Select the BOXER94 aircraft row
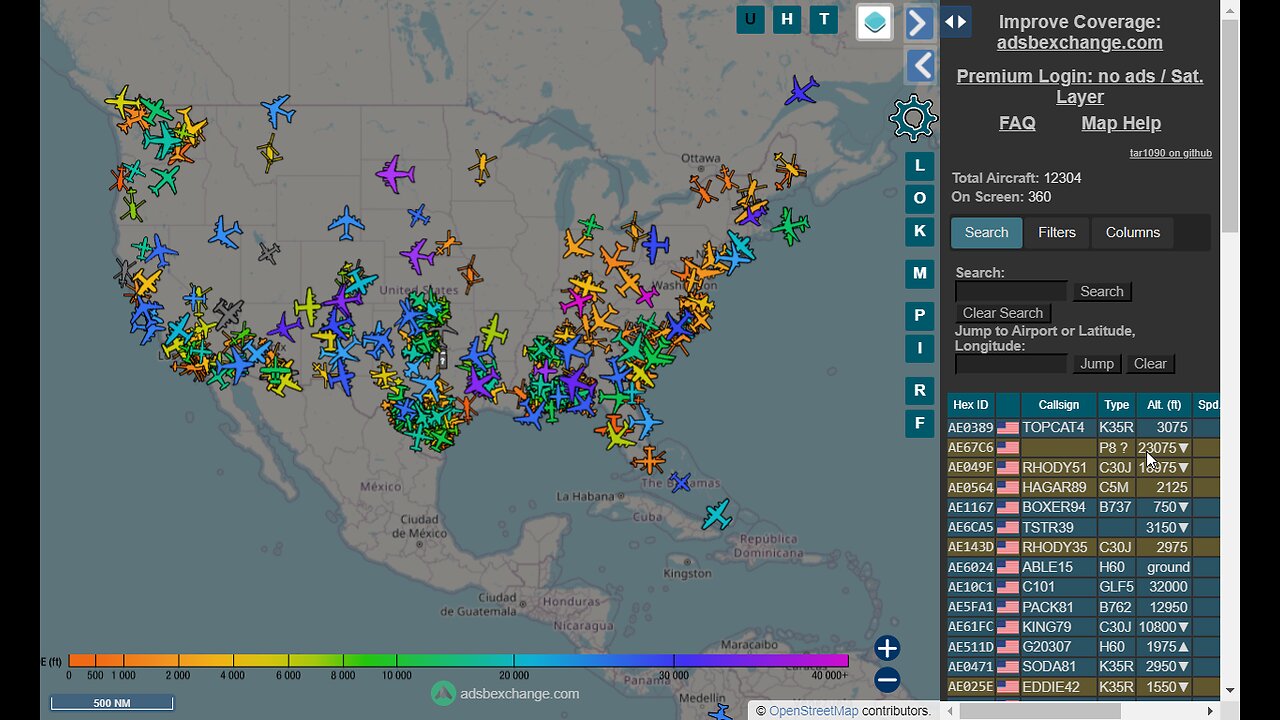 (1083, 507)
